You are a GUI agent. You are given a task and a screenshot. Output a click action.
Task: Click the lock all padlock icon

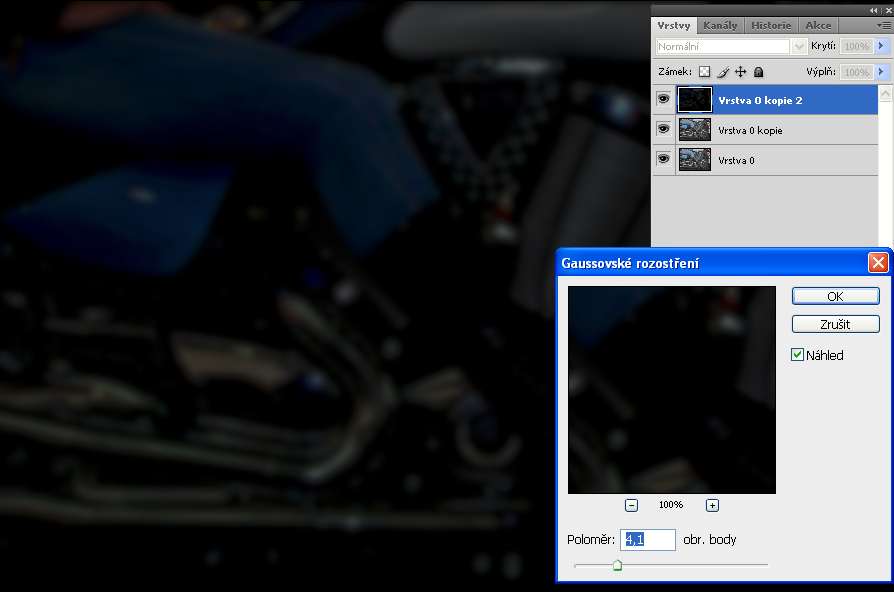[758, 72]
